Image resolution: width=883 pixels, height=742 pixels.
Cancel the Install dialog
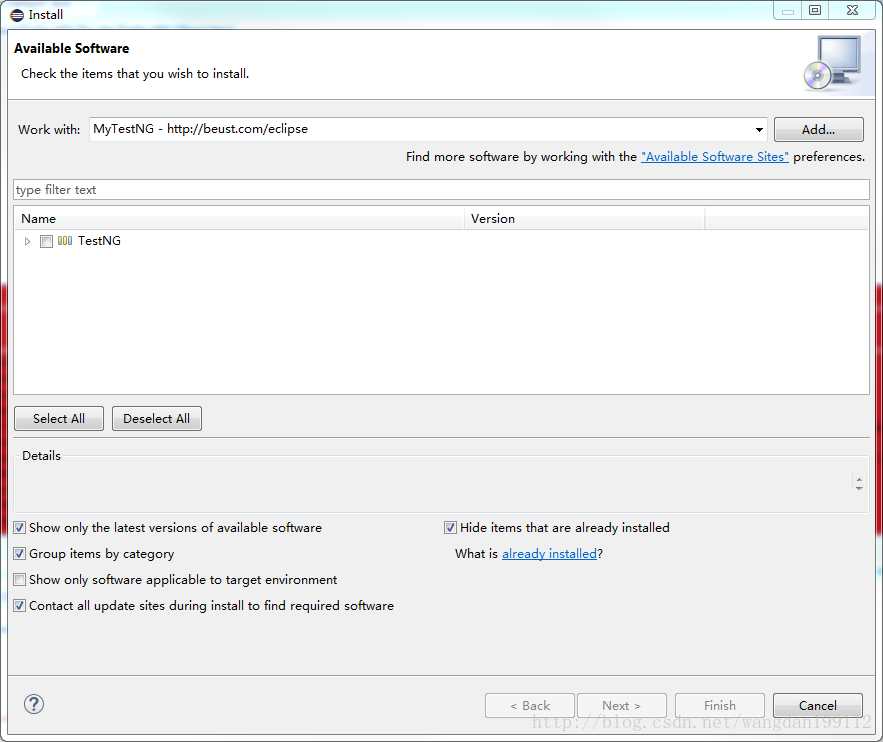[x=818, y=705]
